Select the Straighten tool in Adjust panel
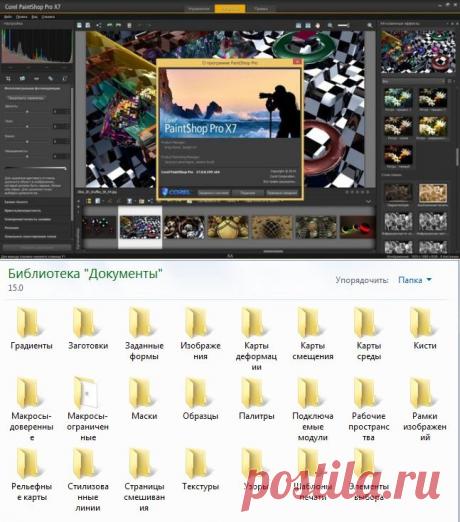 pyautogui.click(x=22, y=78)
